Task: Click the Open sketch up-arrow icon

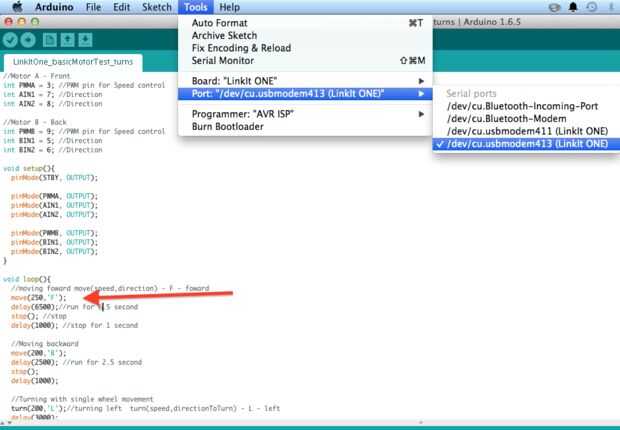Action: pyautogui.click(x=67, y=40)
